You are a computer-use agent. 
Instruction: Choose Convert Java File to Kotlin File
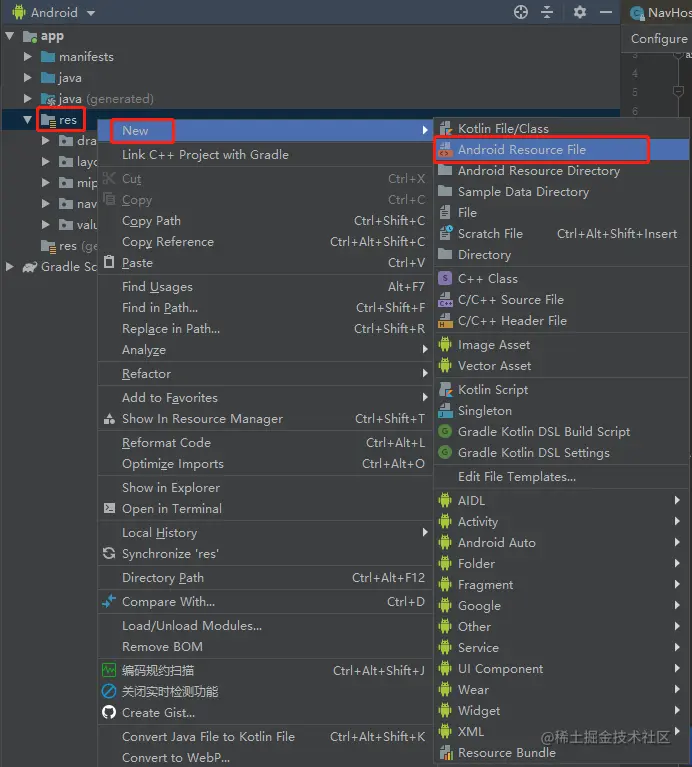[265, 737]
